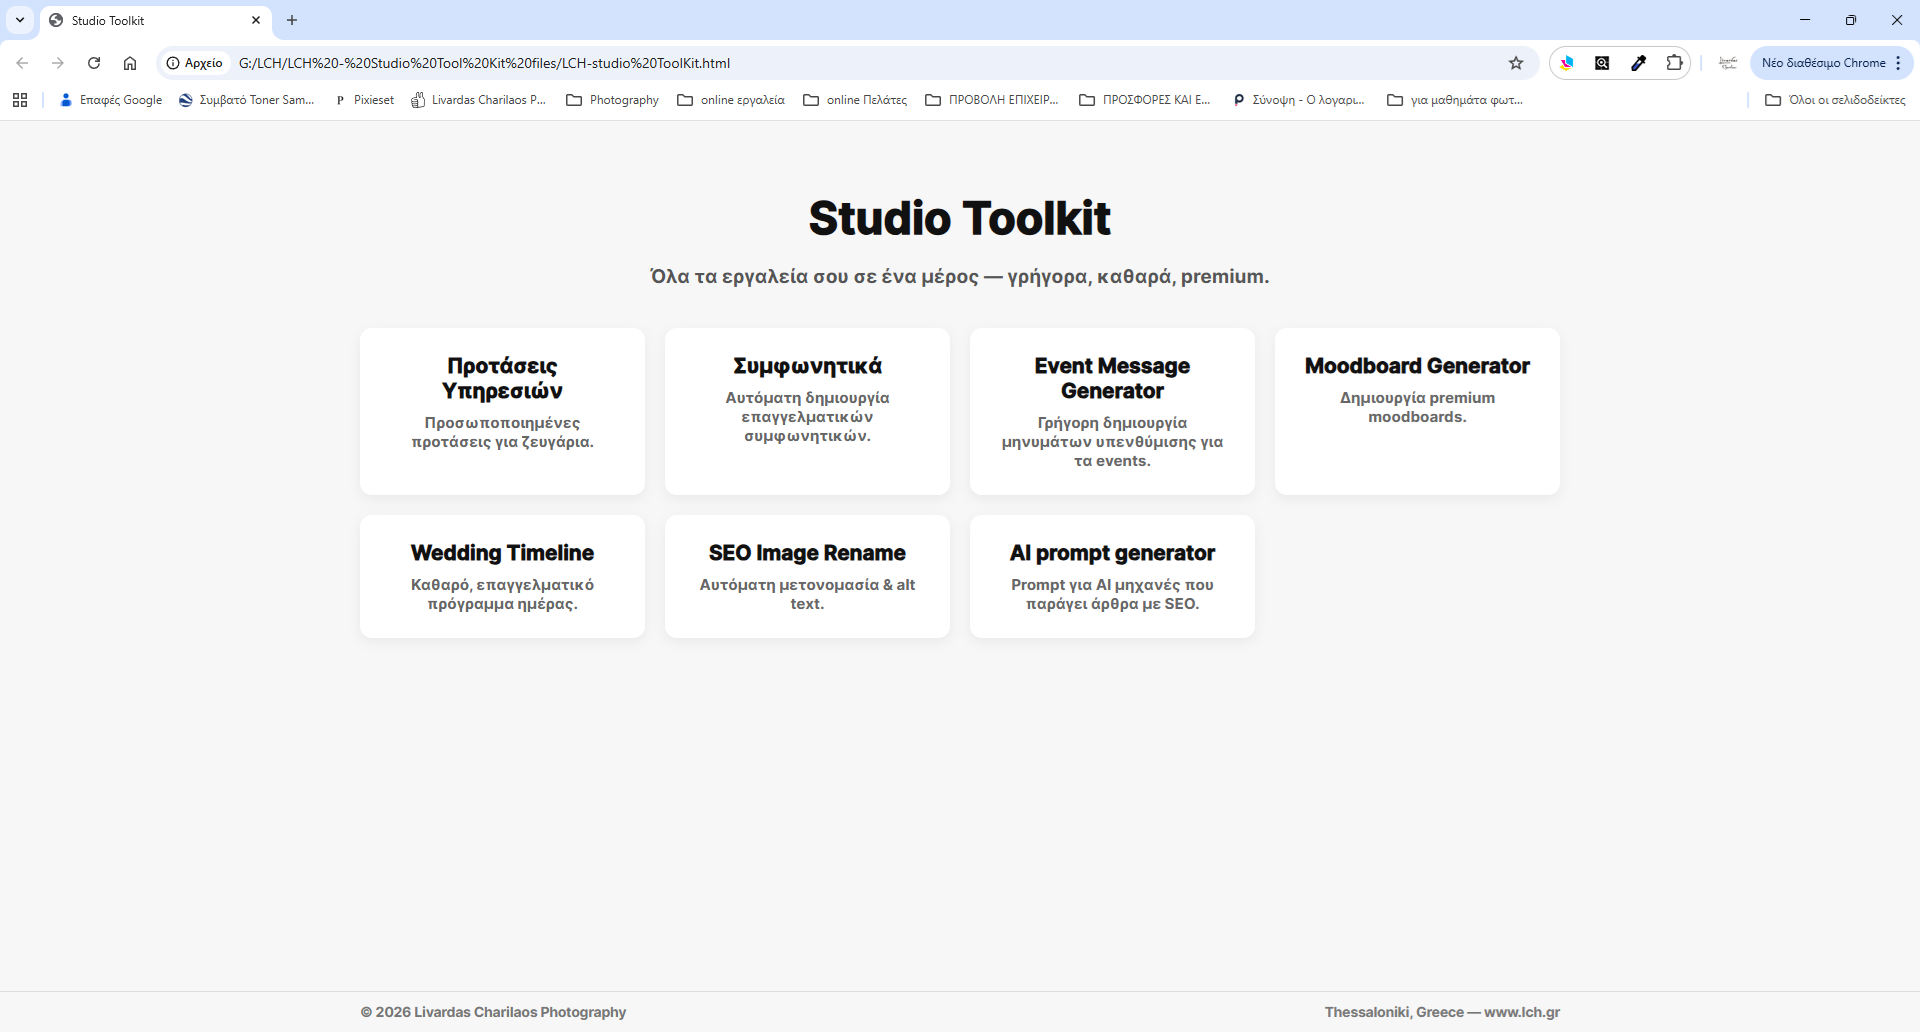Open the 'online εργαλεία' bookmark folder
Viewport: 1920px width, 1032px height.
click(x=731, y=100)
